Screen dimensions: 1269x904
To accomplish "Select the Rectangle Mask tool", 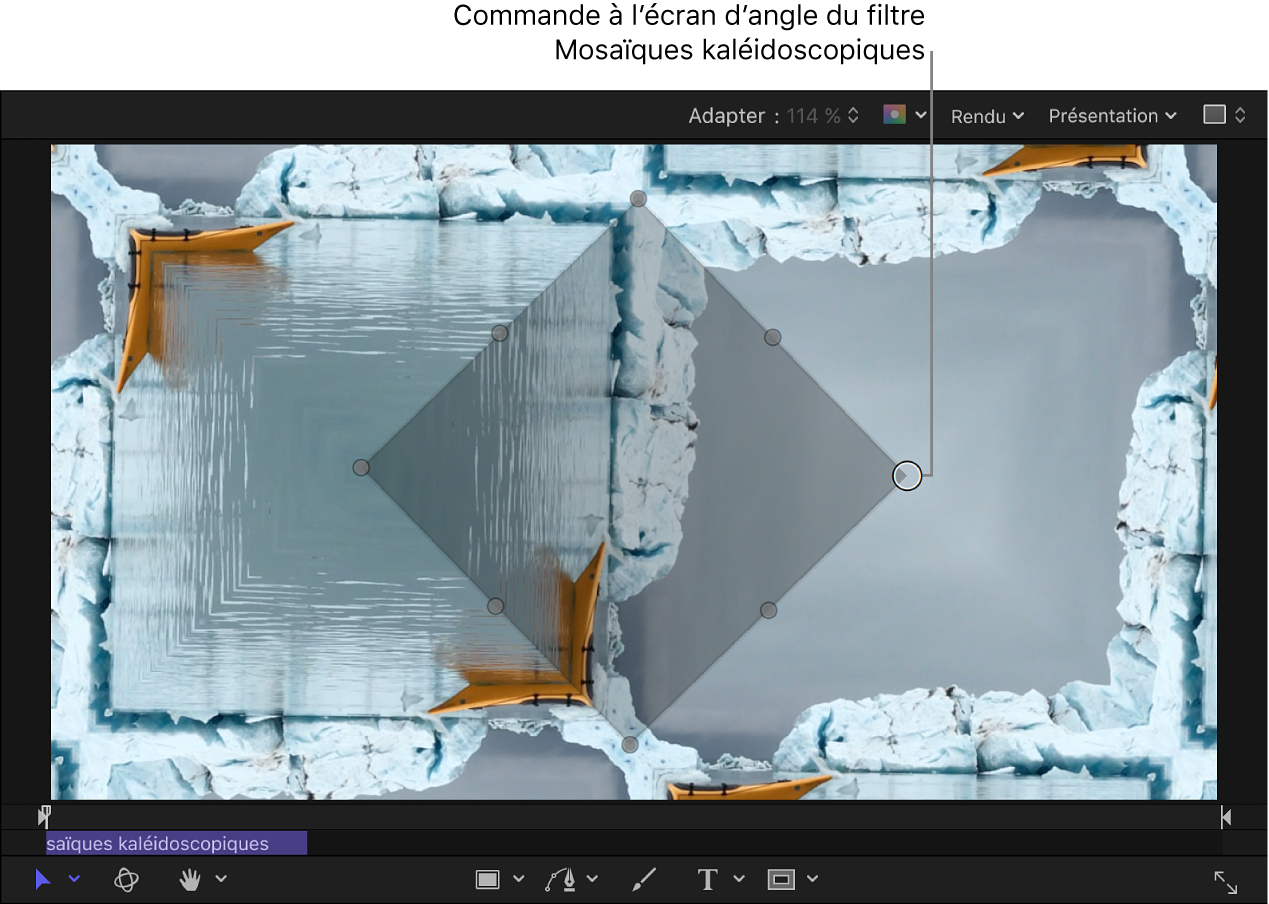I will (x=780, y=880).
